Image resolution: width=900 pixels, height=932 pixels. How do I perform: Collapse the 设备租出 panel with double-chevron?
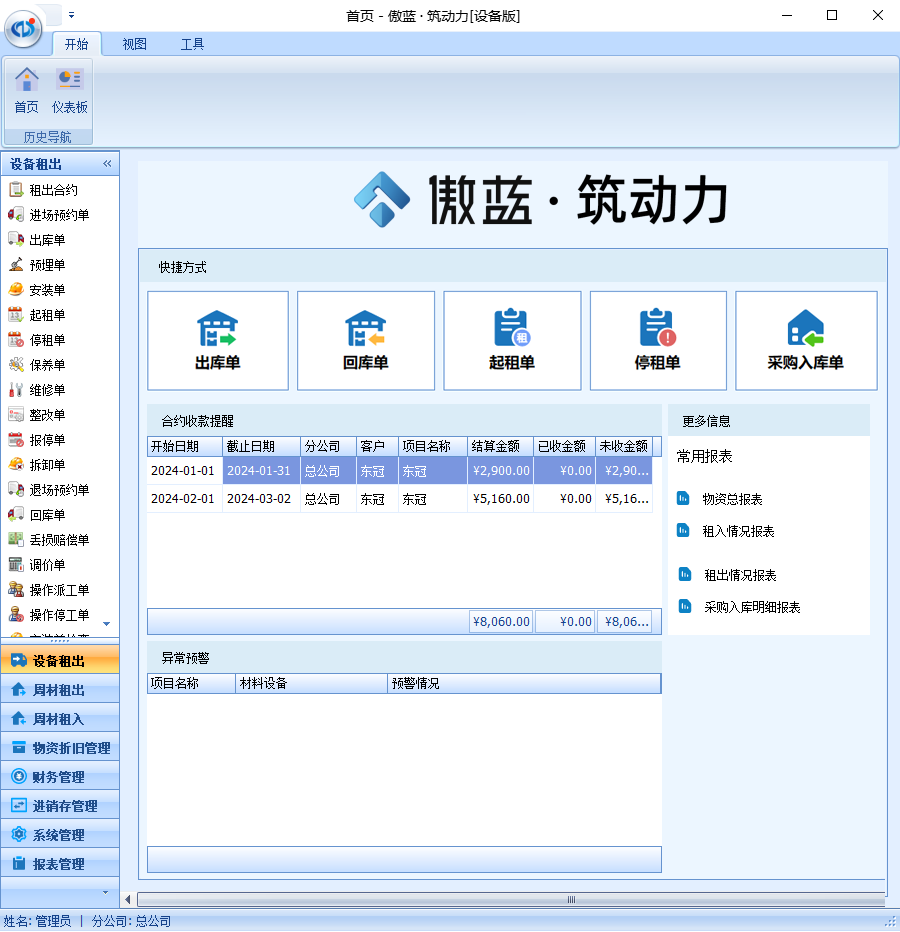tap(108, 163)
